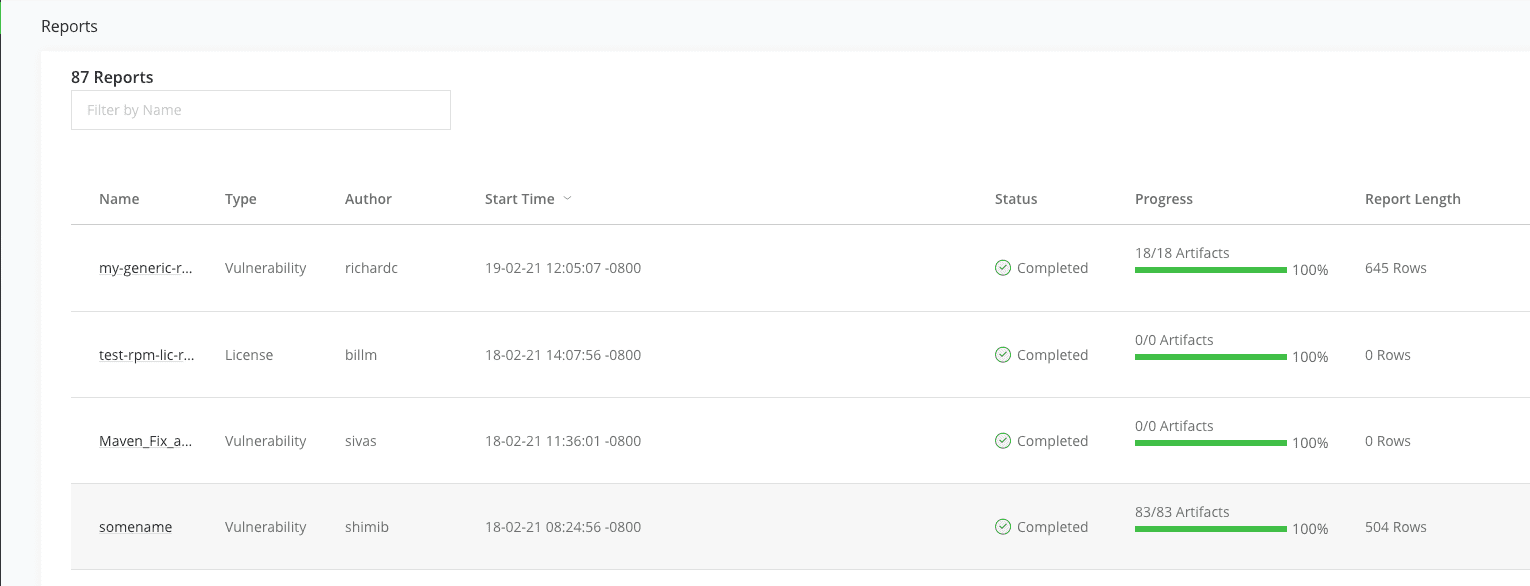Click the Author column header

pos(368,199)
